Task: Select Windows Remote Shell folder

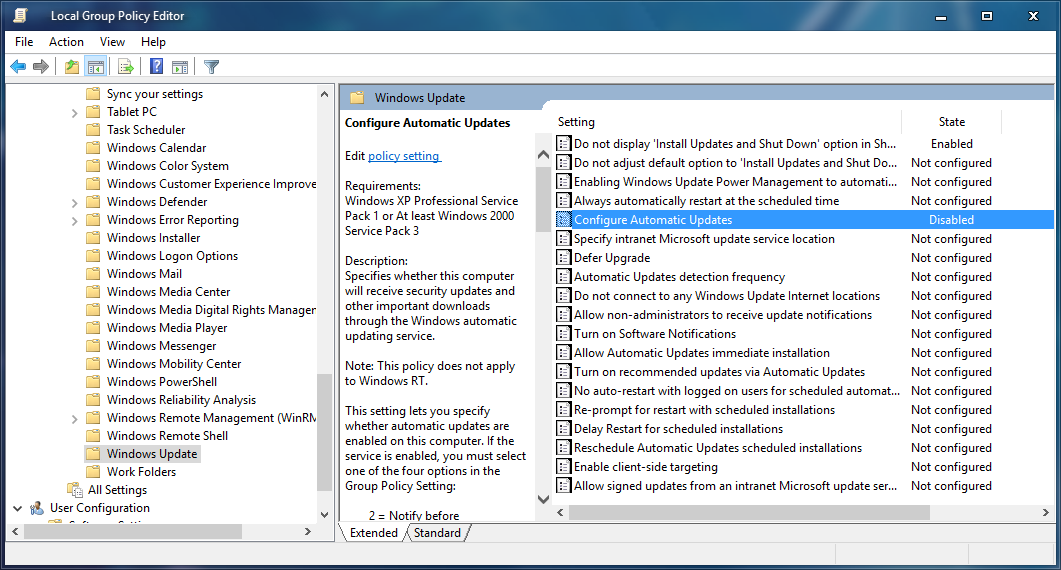Action: [167, 436]
